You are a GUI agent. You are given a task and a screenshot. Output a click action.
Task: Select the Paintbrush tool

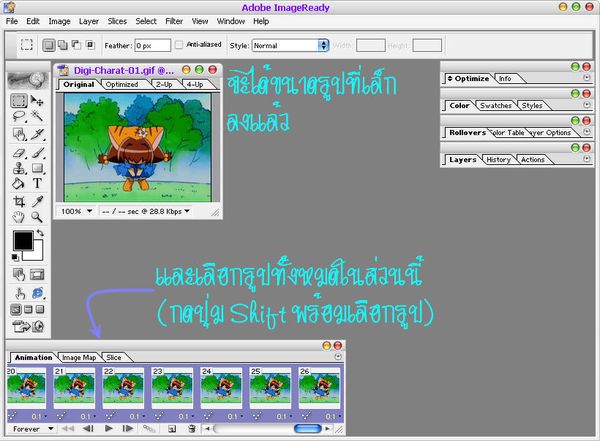point(37,153)
